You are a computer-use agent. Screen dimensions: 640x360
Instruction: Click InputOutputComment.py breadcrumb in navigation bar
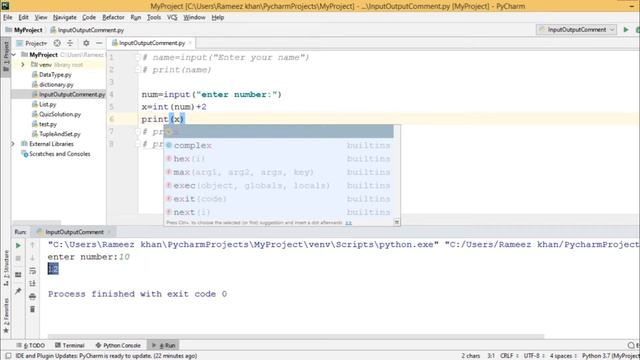(x=87, y=30)
